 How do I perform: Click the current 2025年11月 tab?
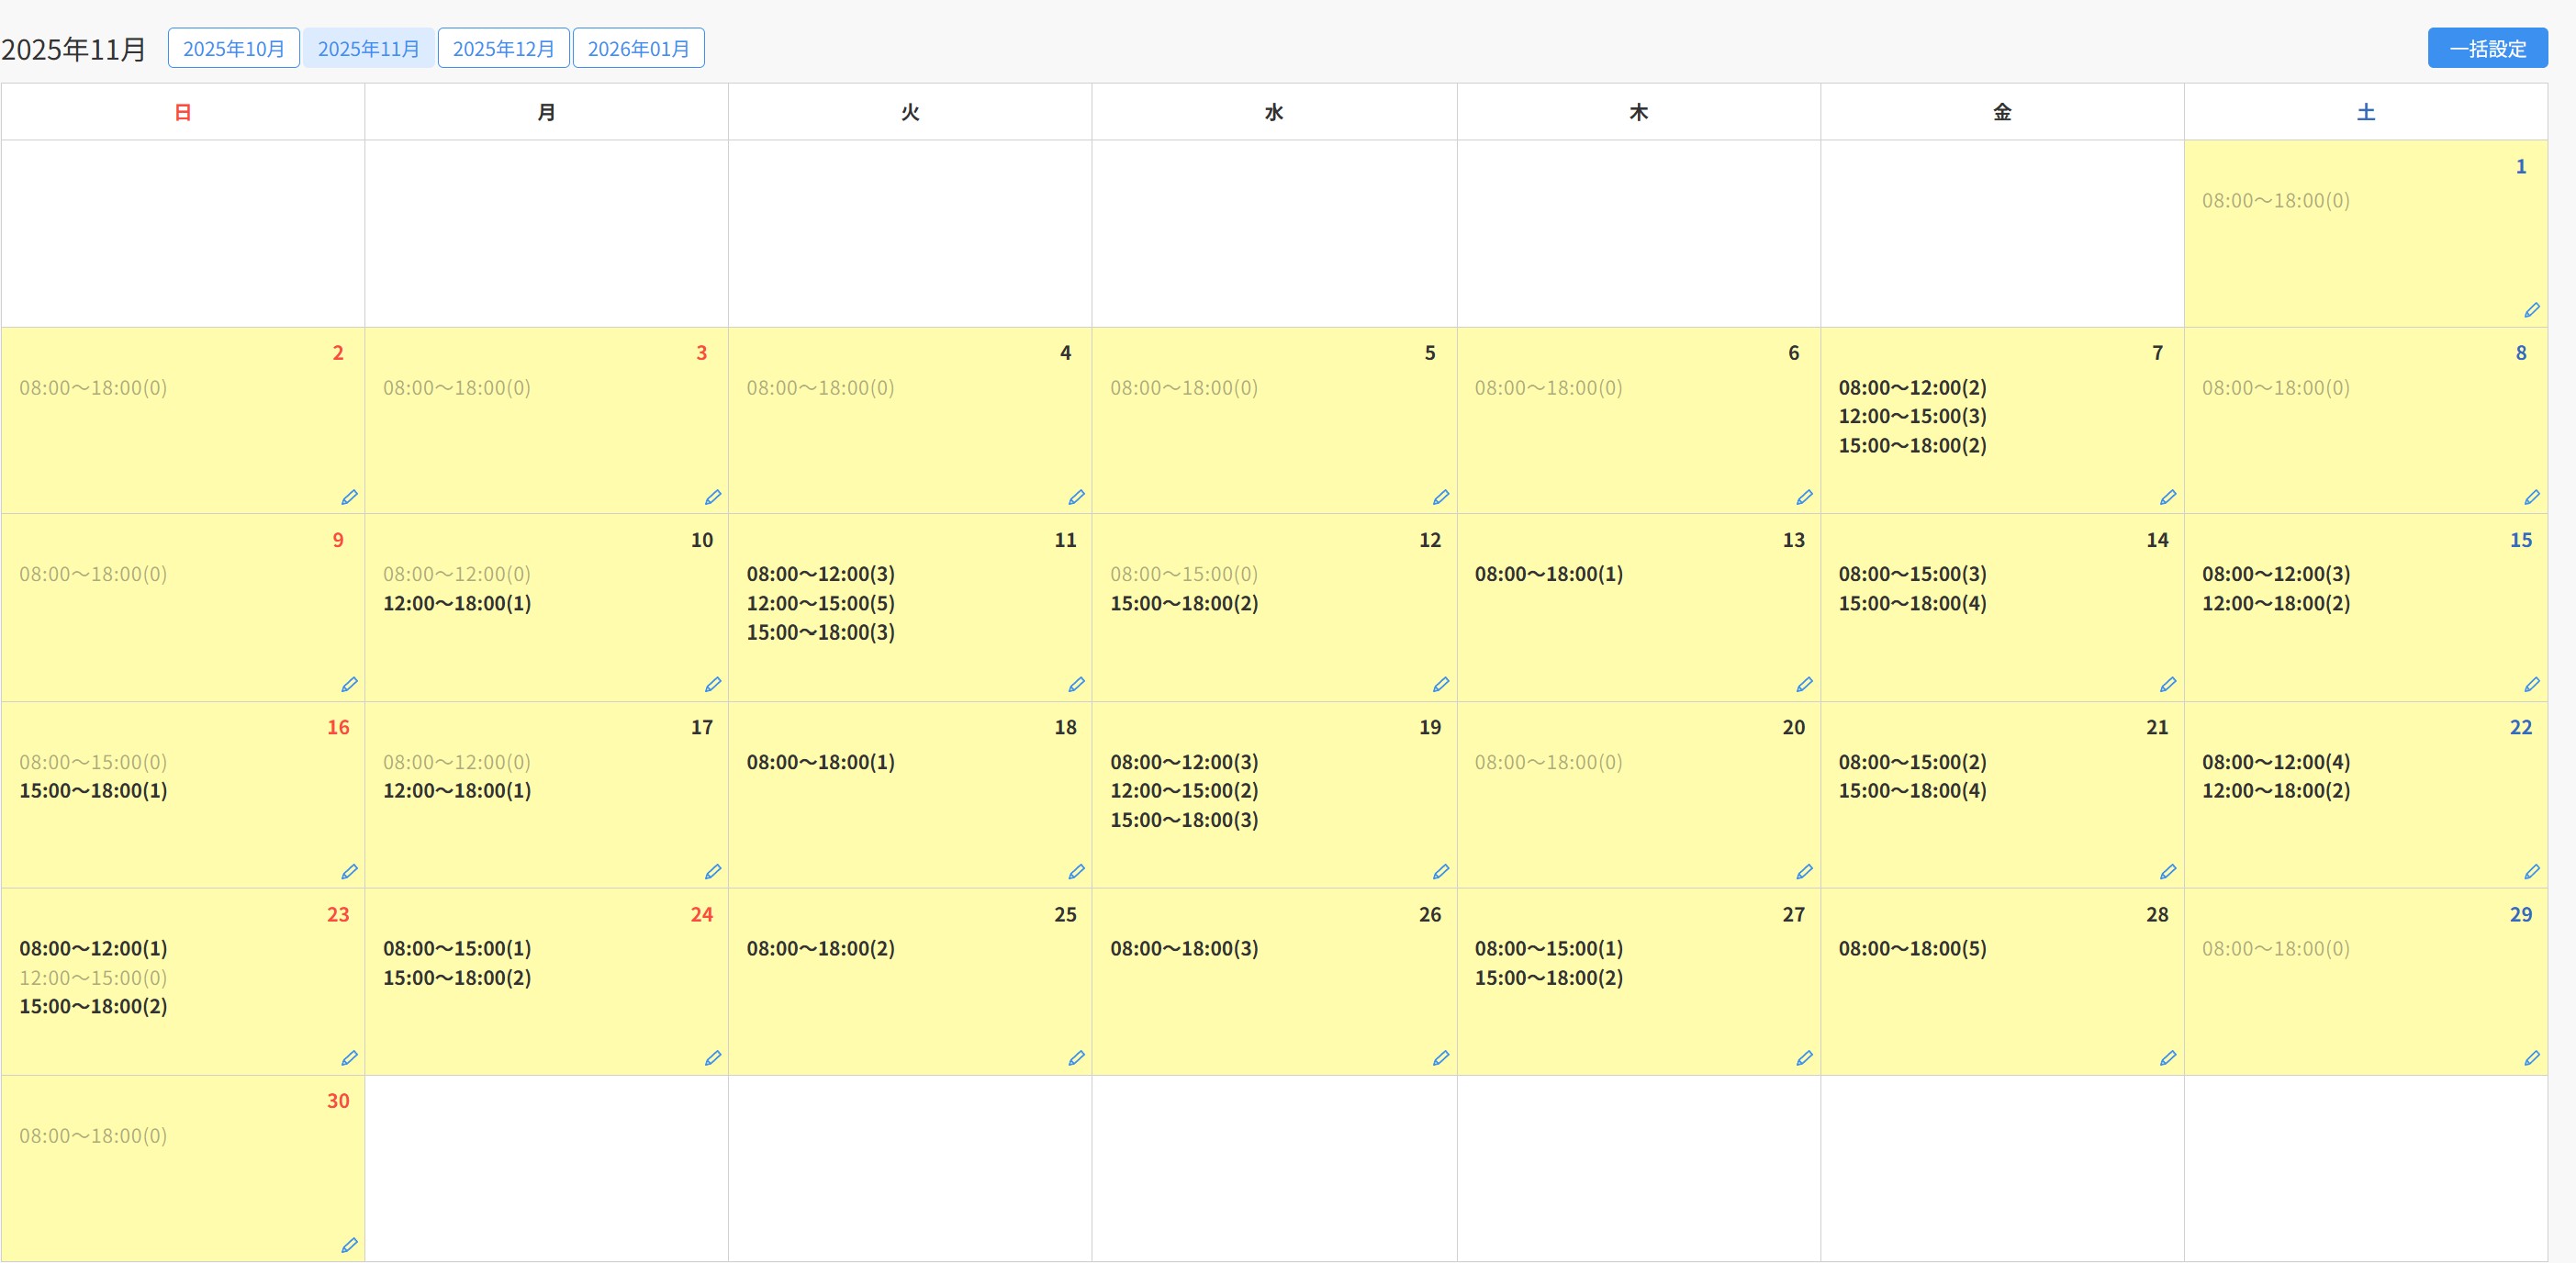[x=368, y=48]
